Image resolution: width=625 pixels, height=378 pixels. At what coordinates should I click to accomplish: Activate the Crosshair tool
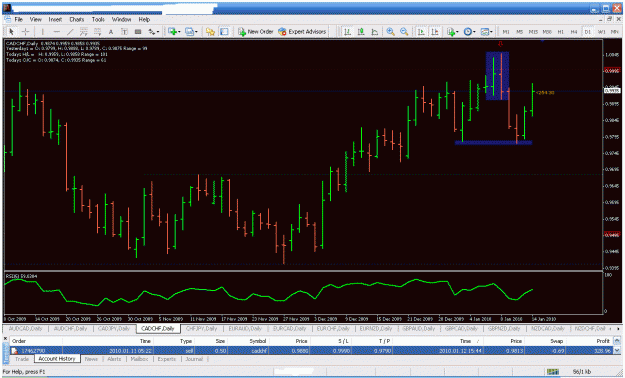26,32
